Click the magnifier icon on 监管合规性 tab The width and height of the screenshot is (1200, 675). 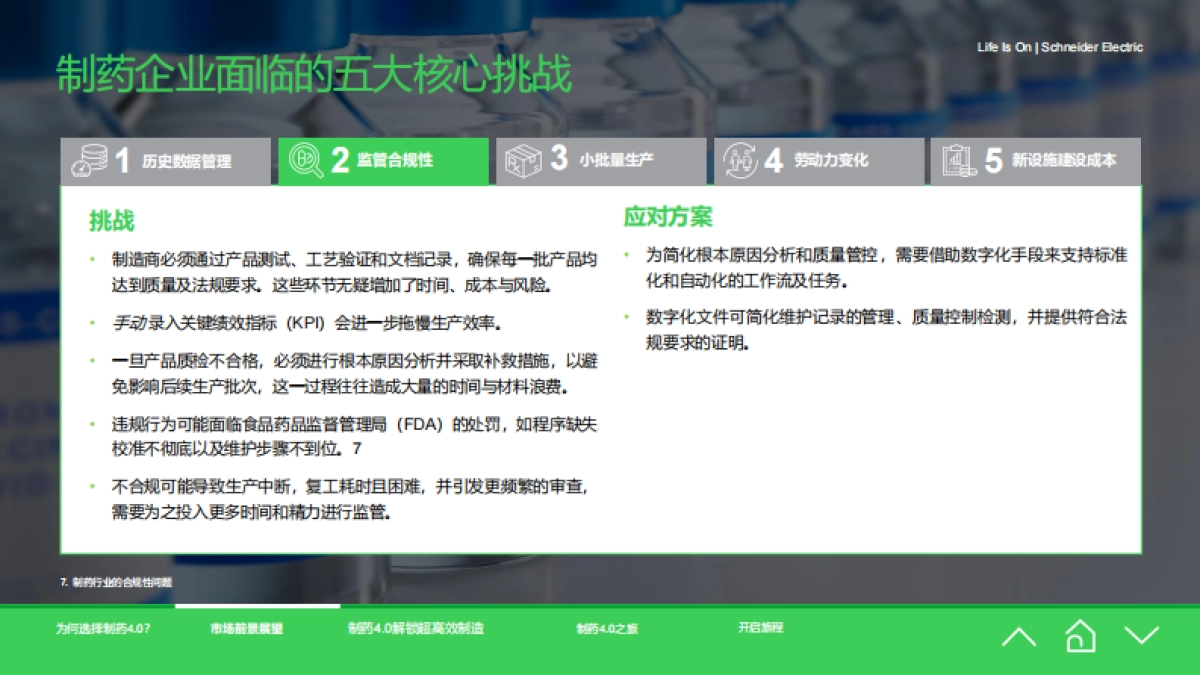(x=305, y=160)
